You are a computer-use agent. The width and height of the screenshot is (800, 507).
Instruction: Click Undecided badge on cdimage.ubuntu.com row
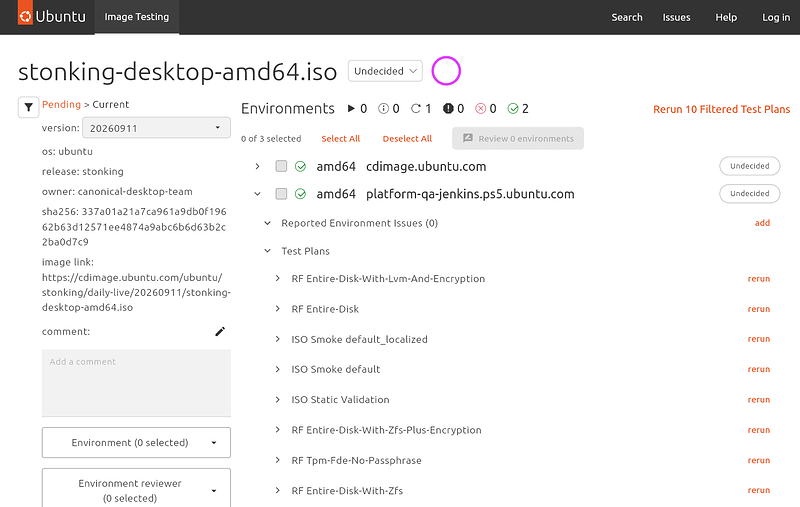click(x=749, y=166)
